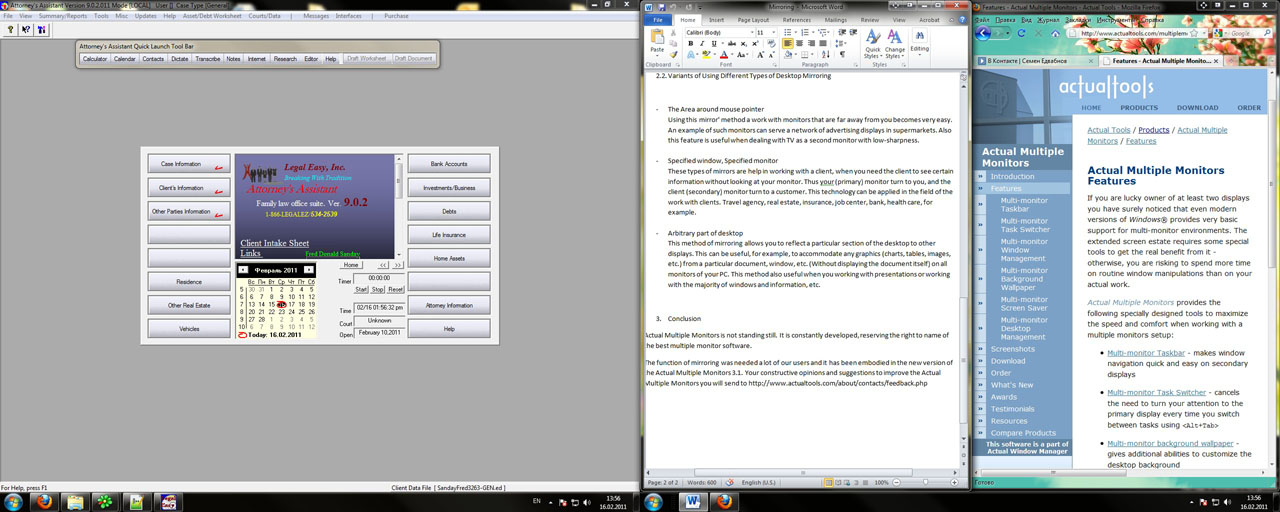
Task: Expand the Font dialog launcher in Word
Action: click(775, 65)
